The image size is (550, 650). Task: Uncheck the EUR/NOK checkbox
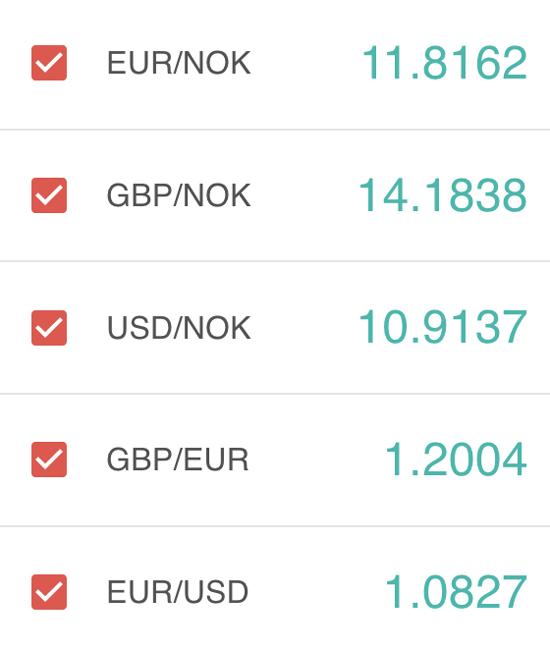point(49,63)
